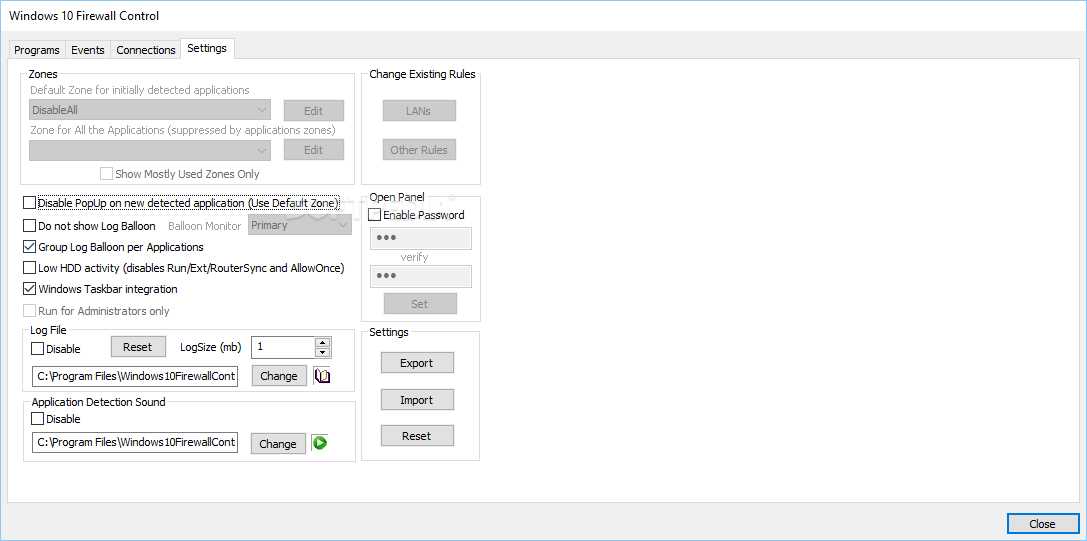
Task: Switch to the Programs tab
Action: [37, 50]
